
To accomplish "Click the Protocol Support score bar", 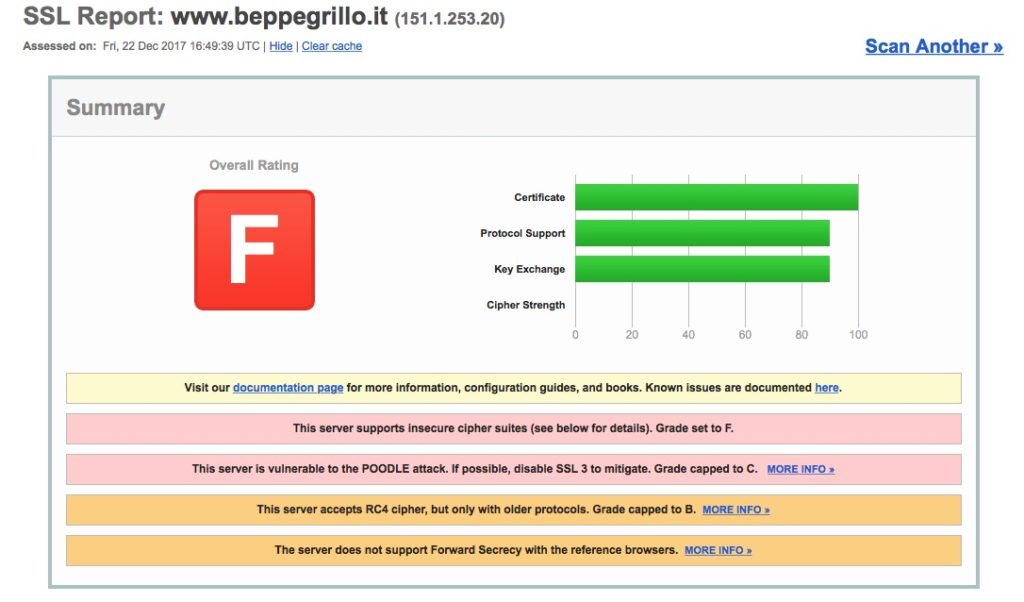I will [702, 233].
